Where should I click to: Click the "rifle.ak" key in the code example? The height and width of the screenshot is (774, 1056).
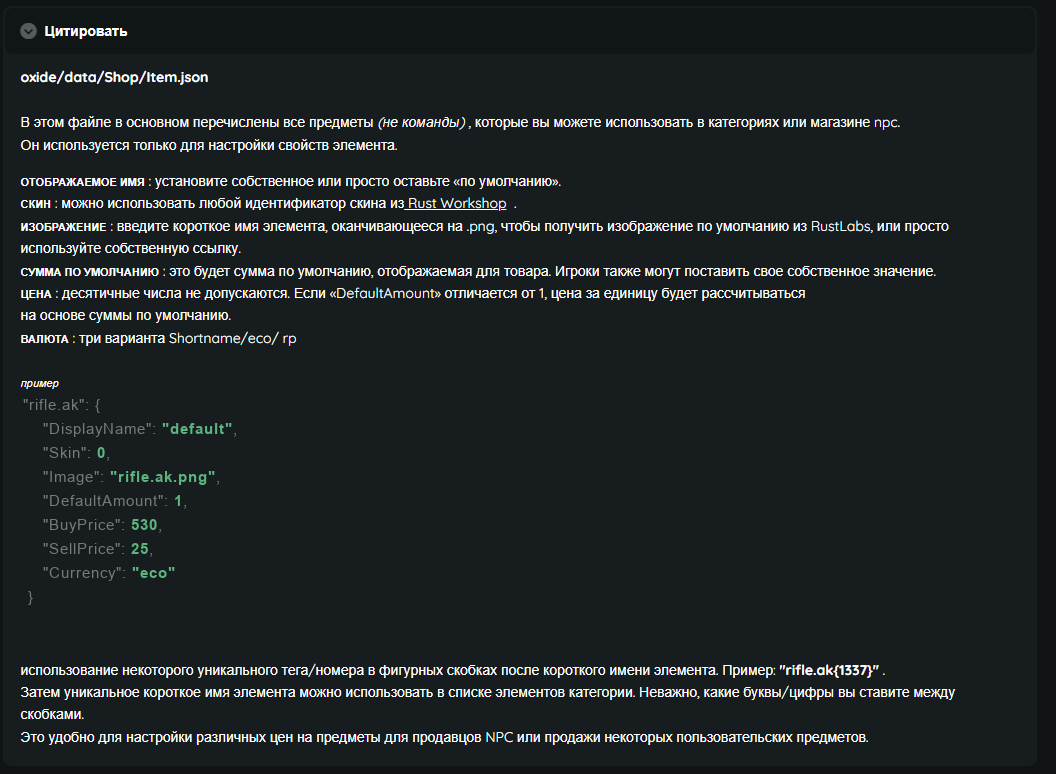tap(54, 405)
